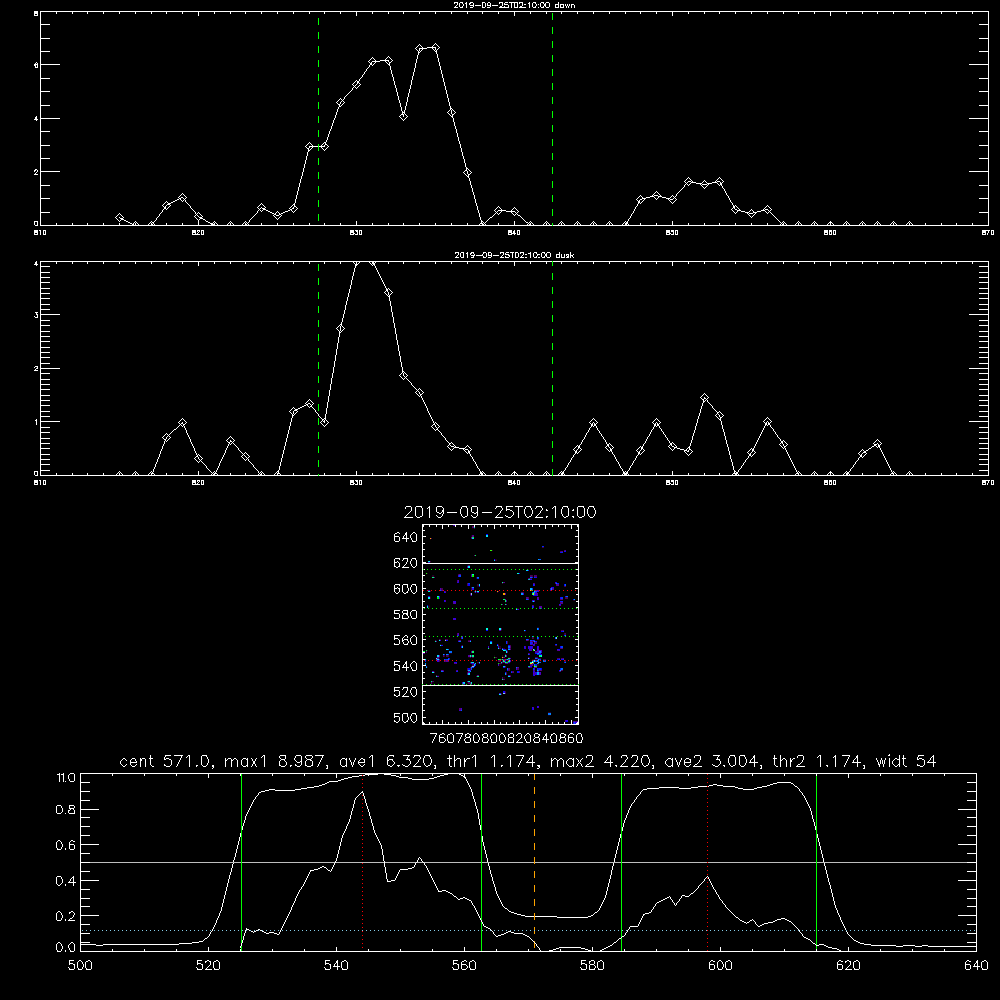Click the bottom plot y-axis label 0.6

click(66, 845)
